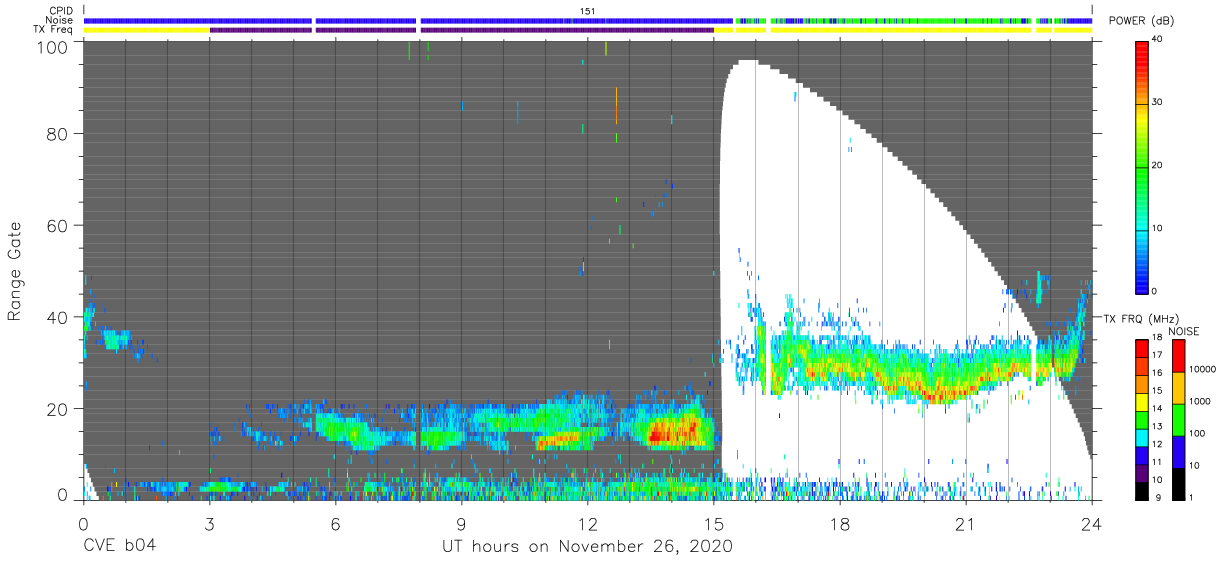Click the 18 hour tick label on the time axis
The image size is (1228, 567).
point(839,522)
